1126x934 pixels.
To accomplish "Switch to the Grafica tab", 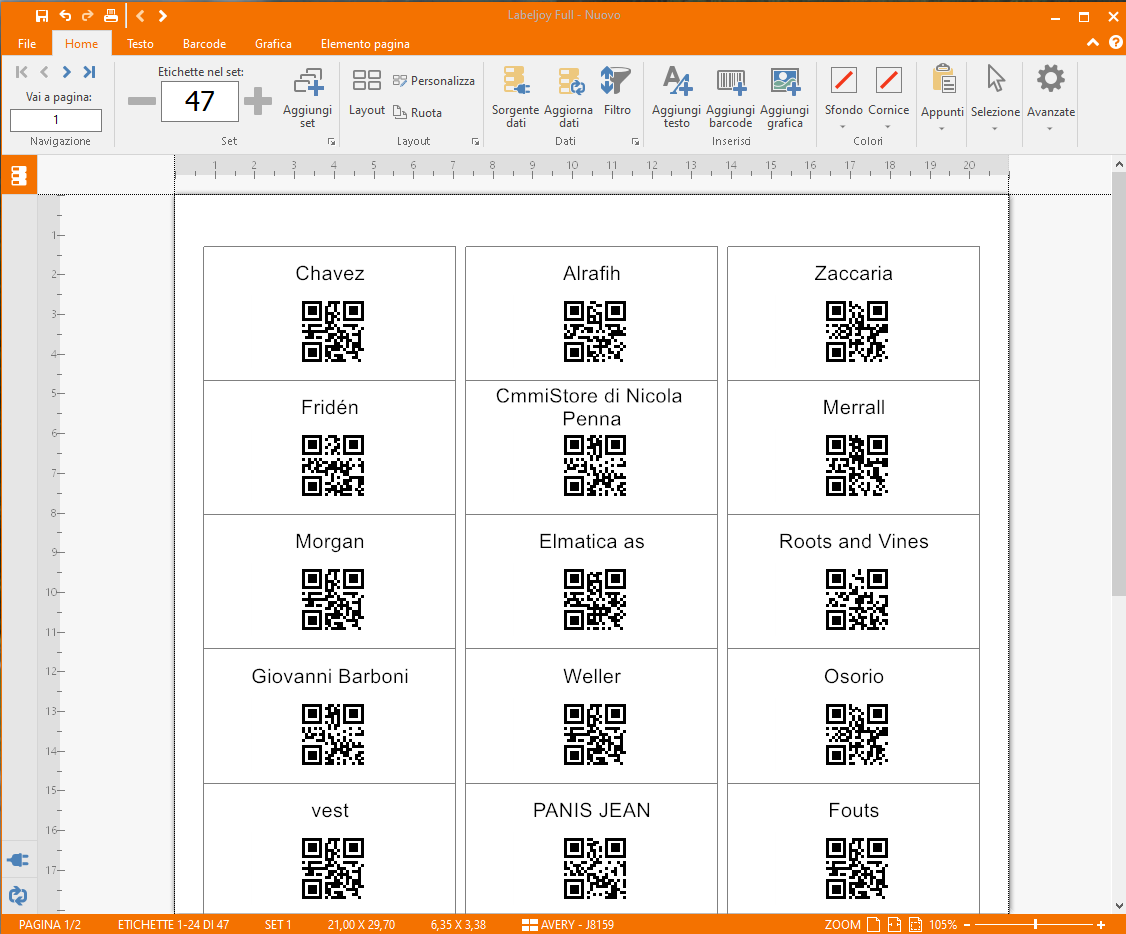I will tap(273, 44).
